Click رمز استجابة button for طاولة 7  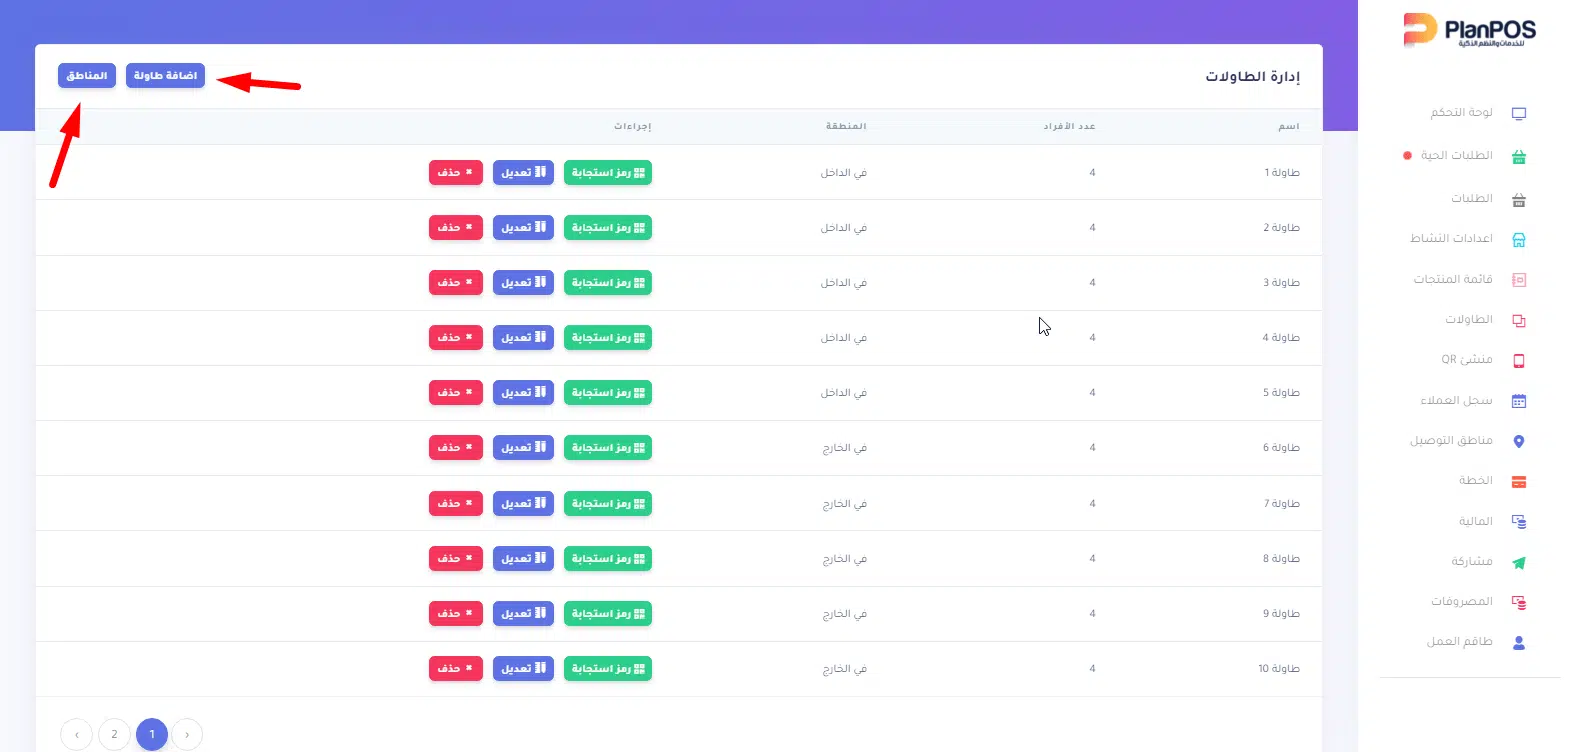(608, 504)
